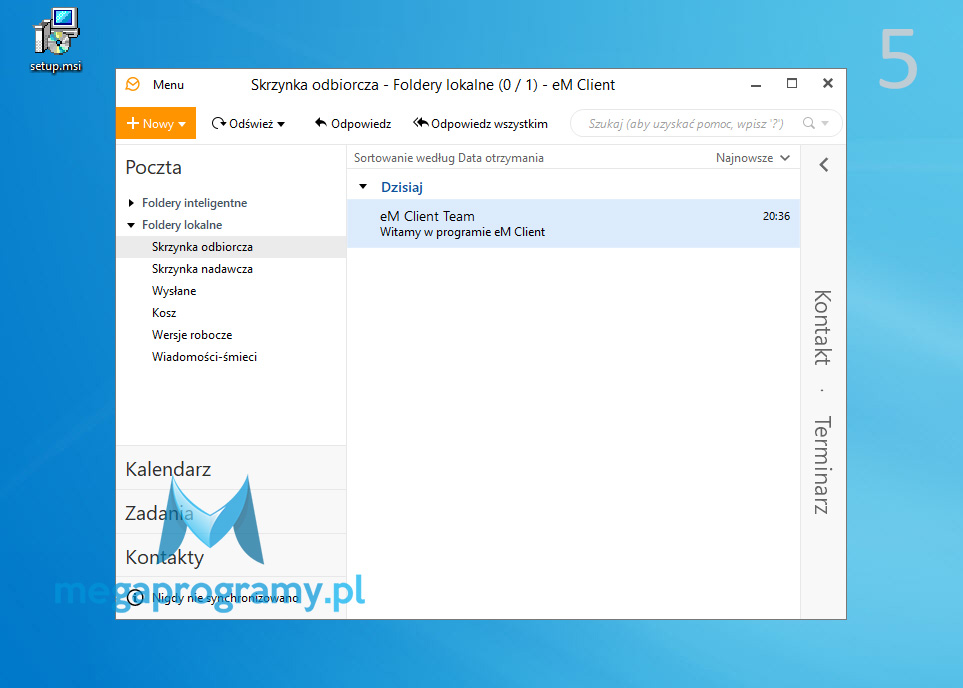Screen dimensions: 963x688
Task: Expand Foldery inteligentne tree arrow
Action: click(x=131, y=203)
